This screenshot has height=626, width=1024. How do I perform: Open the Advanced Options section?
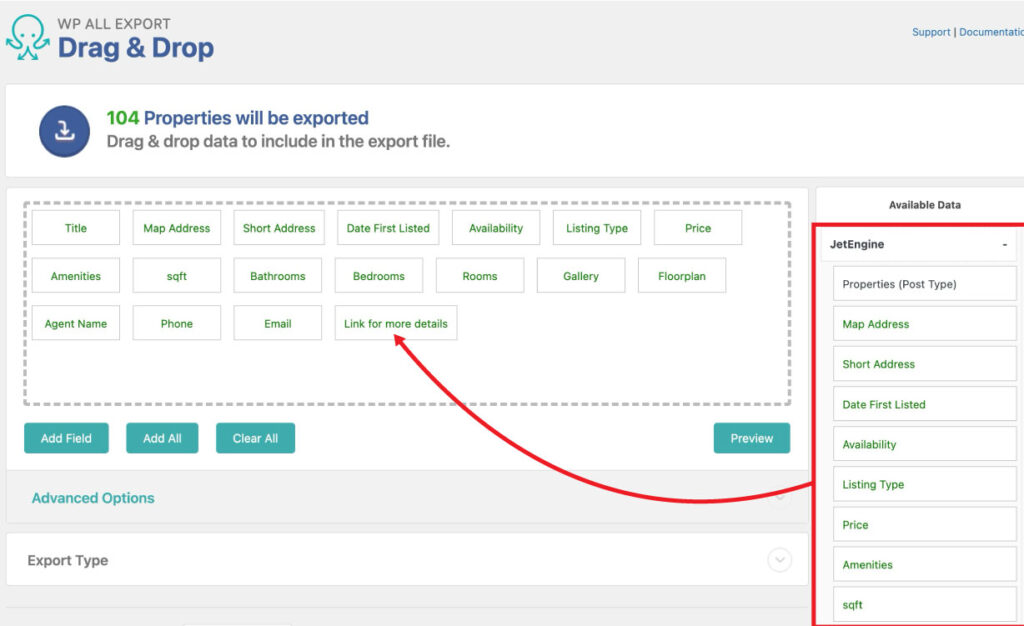[92, 498]
